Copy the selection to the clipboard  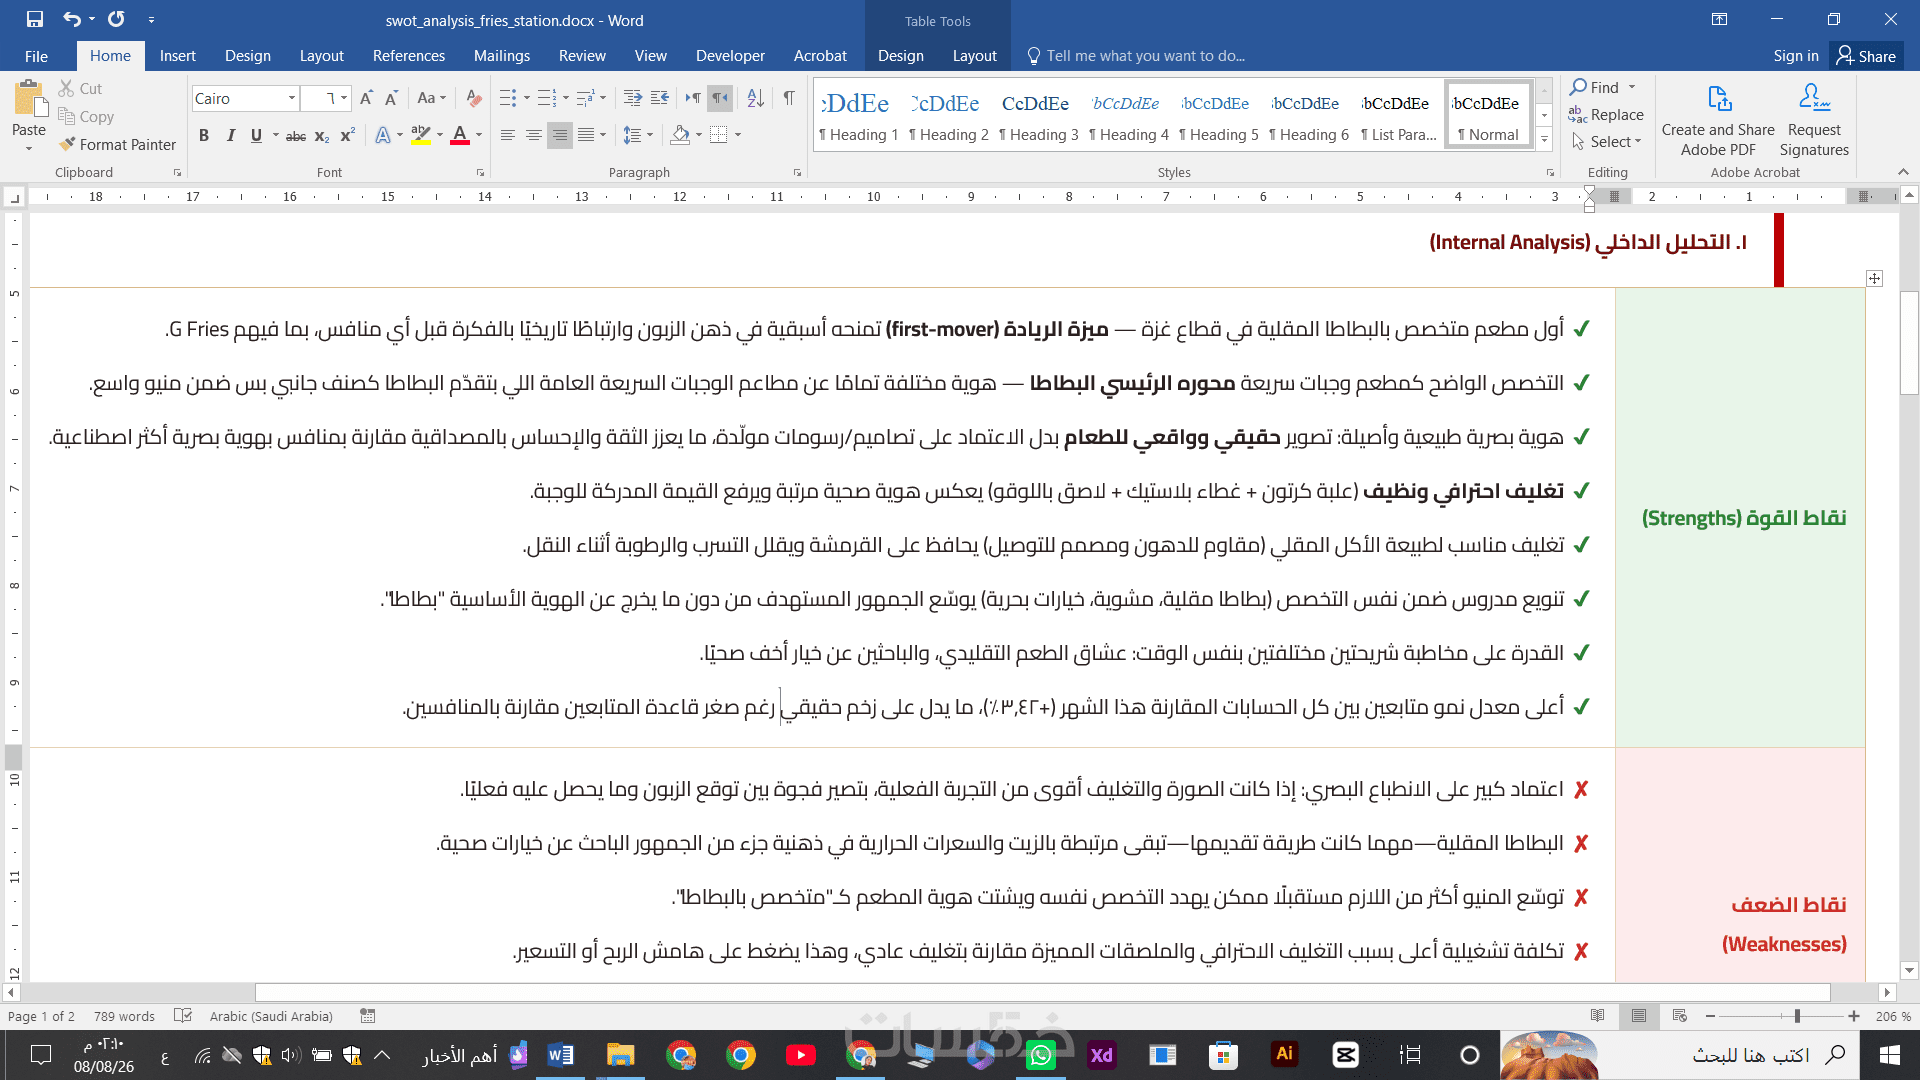pos(86,116)
